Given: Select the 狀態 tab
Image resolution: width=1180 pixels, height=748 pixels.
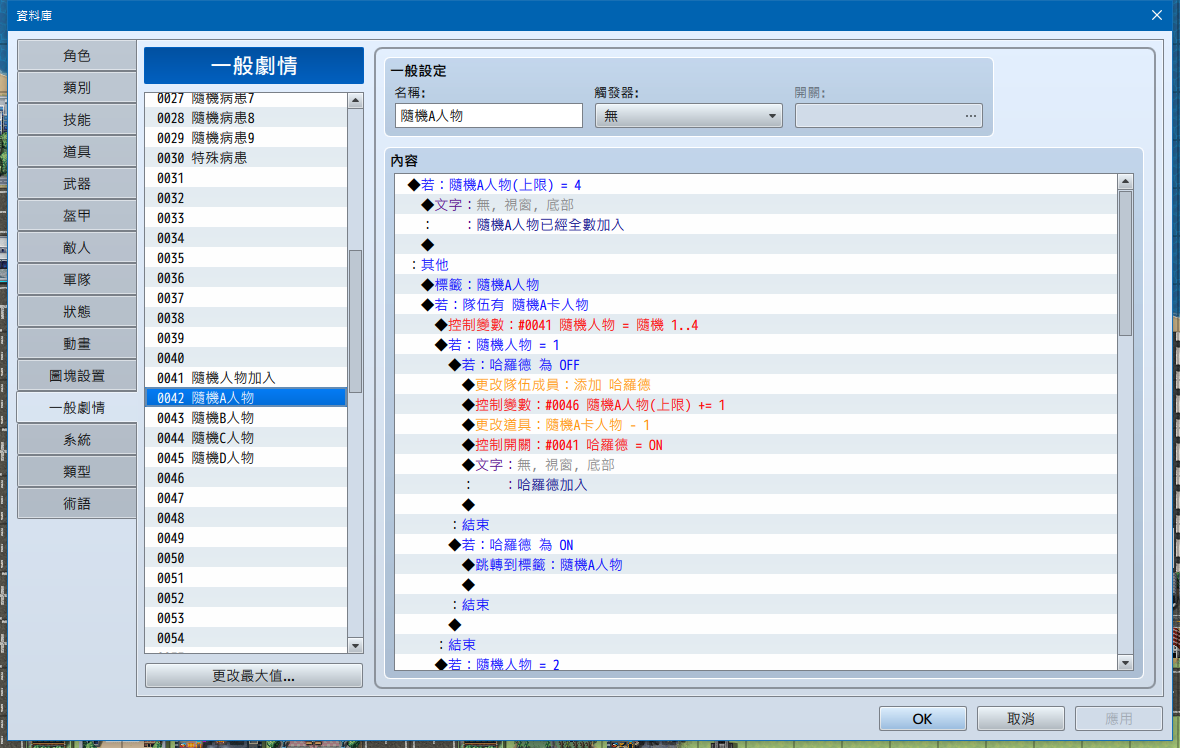Looking at the screenshot, I should click(77, 312).
